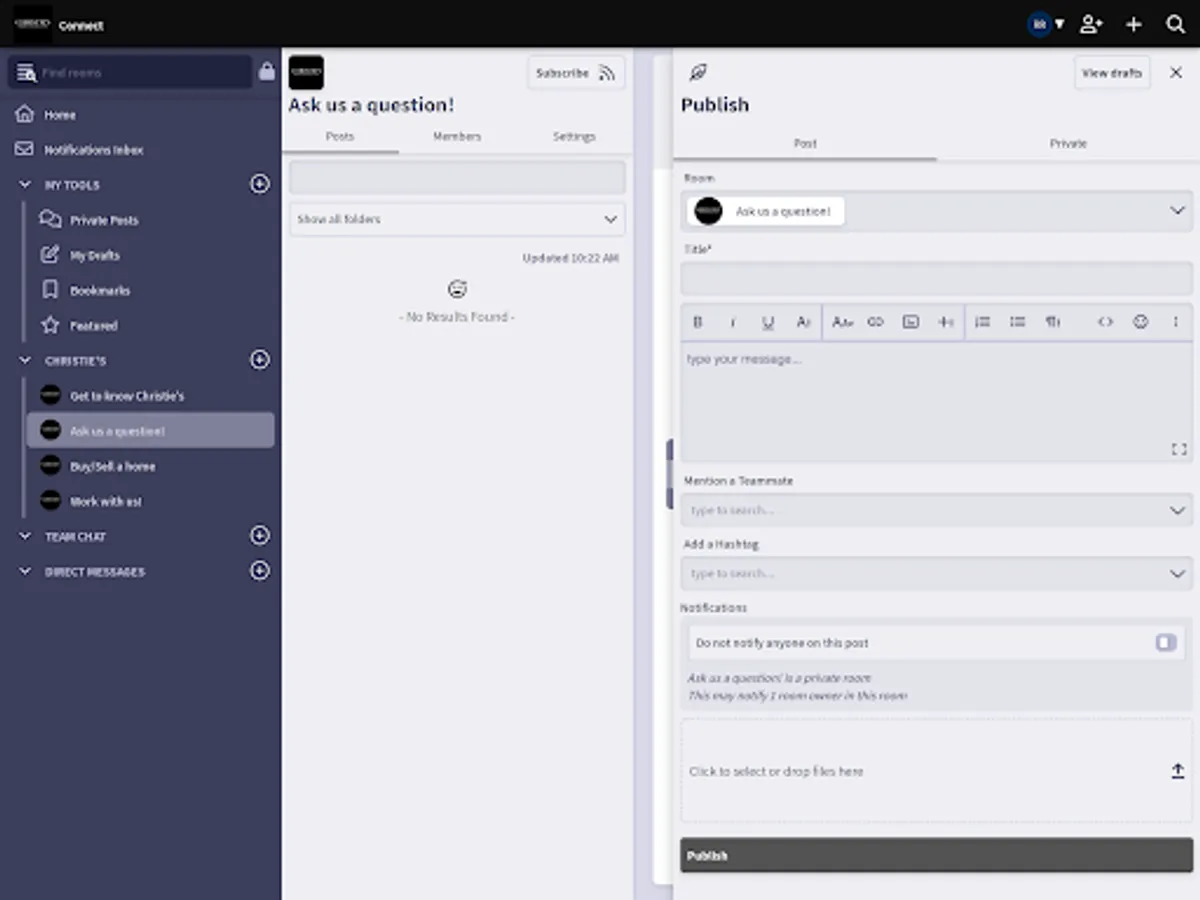1200x900 pixels.
Task: Close the Publish panel
Action: tap(1176, 73)
